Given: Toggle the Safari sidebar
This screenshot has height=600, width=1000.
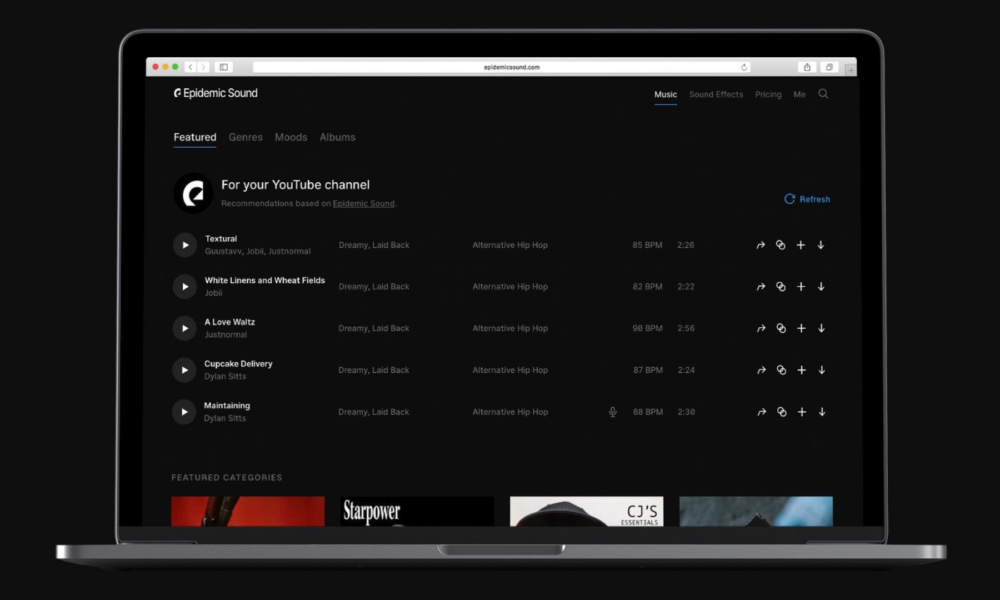Looking at the screenshot, I should (x=224, y=67).
